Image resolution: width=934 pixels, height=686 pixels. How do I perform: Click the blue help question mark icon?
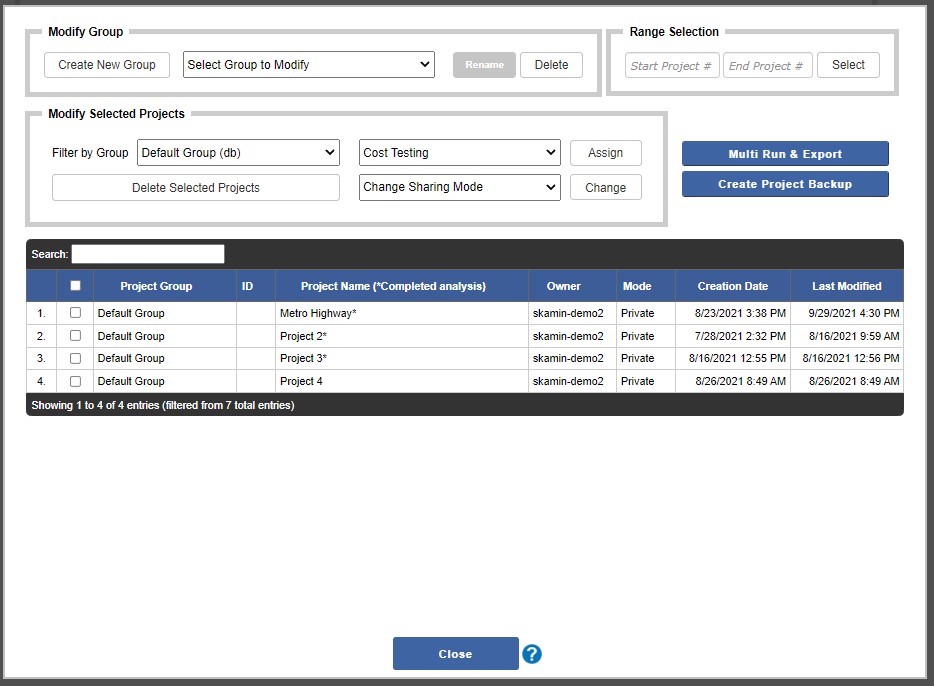(x=532, y=654)
